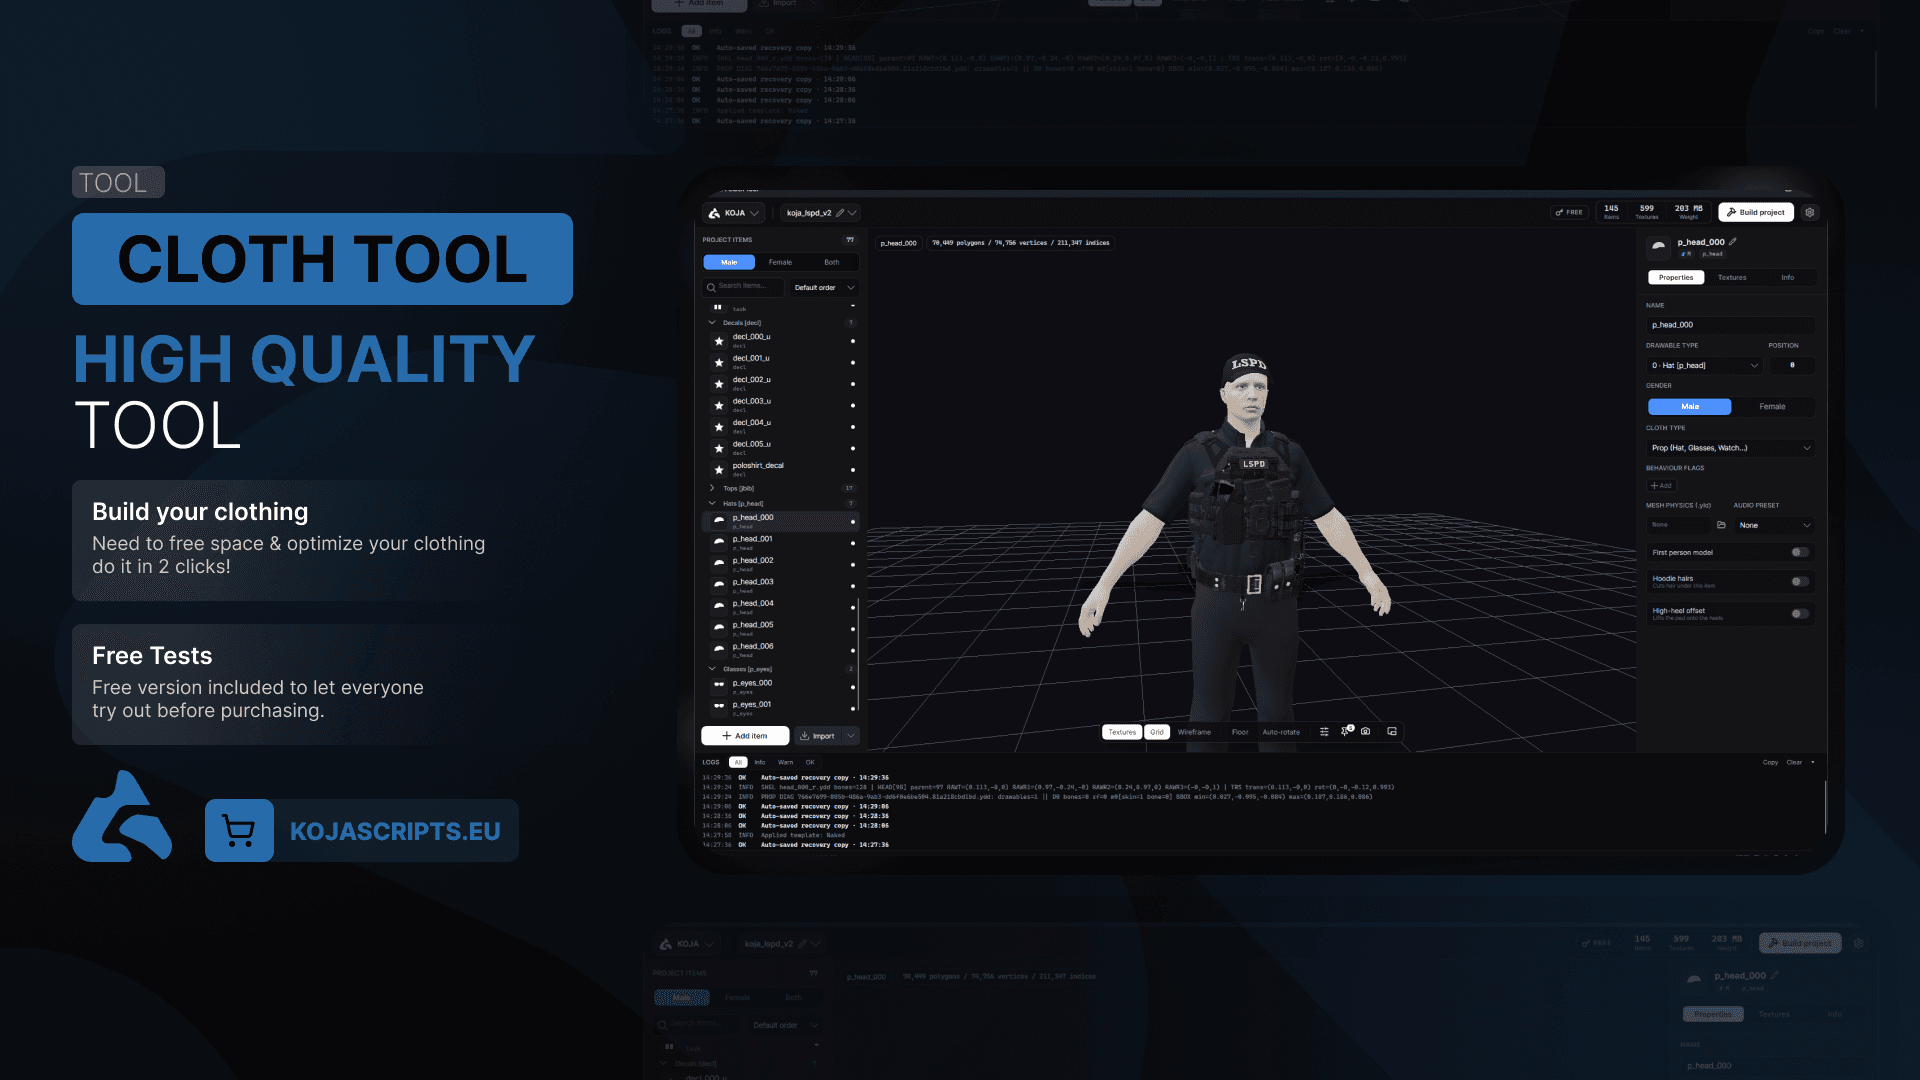Click the hat icon of p_head_005
This screenshot has width=1920, height=1080.
[719, 628]
